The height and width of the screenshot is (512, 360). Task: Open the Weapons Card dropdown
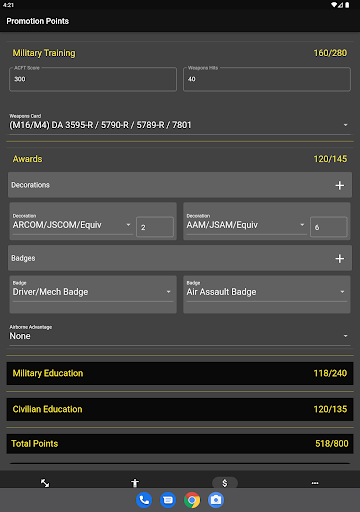click(180, 124)
